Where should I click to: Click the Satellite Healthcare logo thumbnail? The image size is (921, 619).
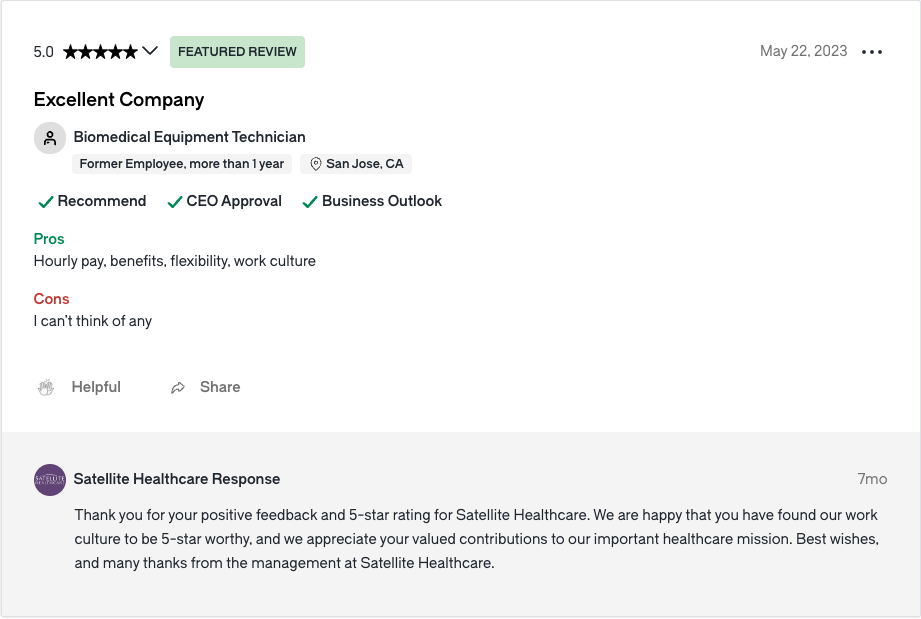(x=50, y=480)
